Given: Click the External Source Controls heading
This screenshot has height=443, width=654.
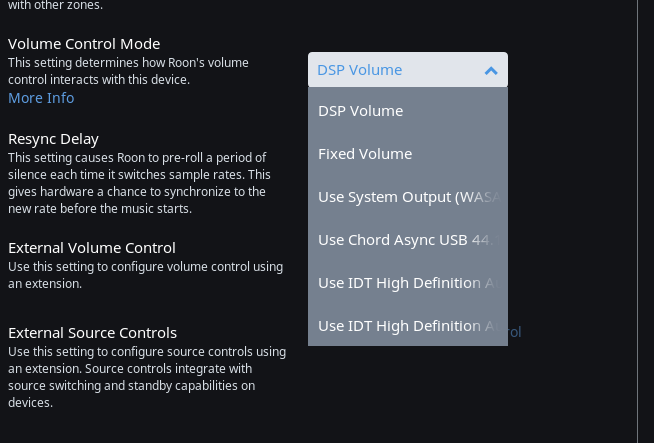Looking at the screenshot, I should pyautogui.click(x=92, y=333).
